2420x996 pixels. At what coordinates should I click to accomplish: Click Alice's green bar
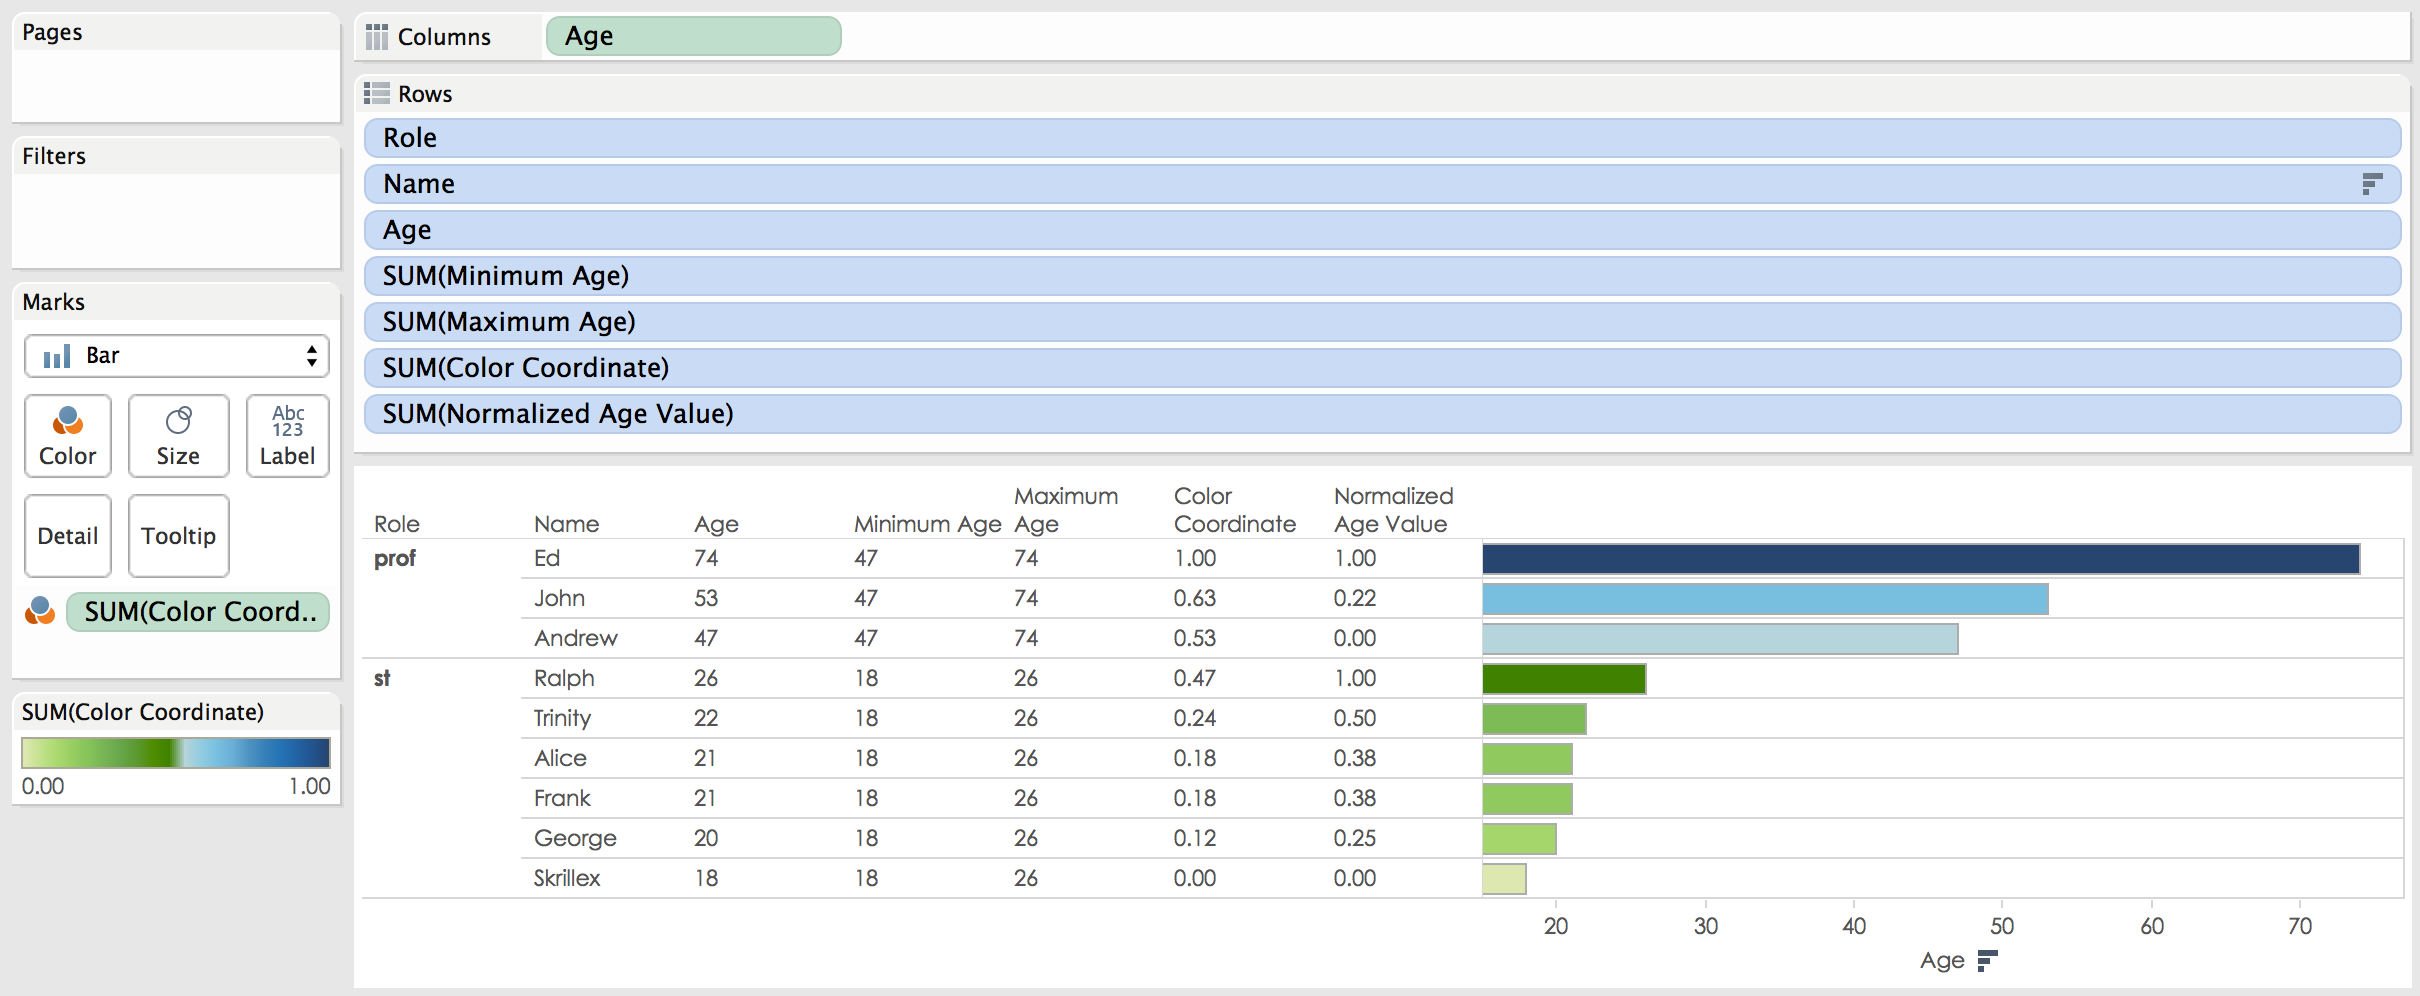tap(1527, 759)
